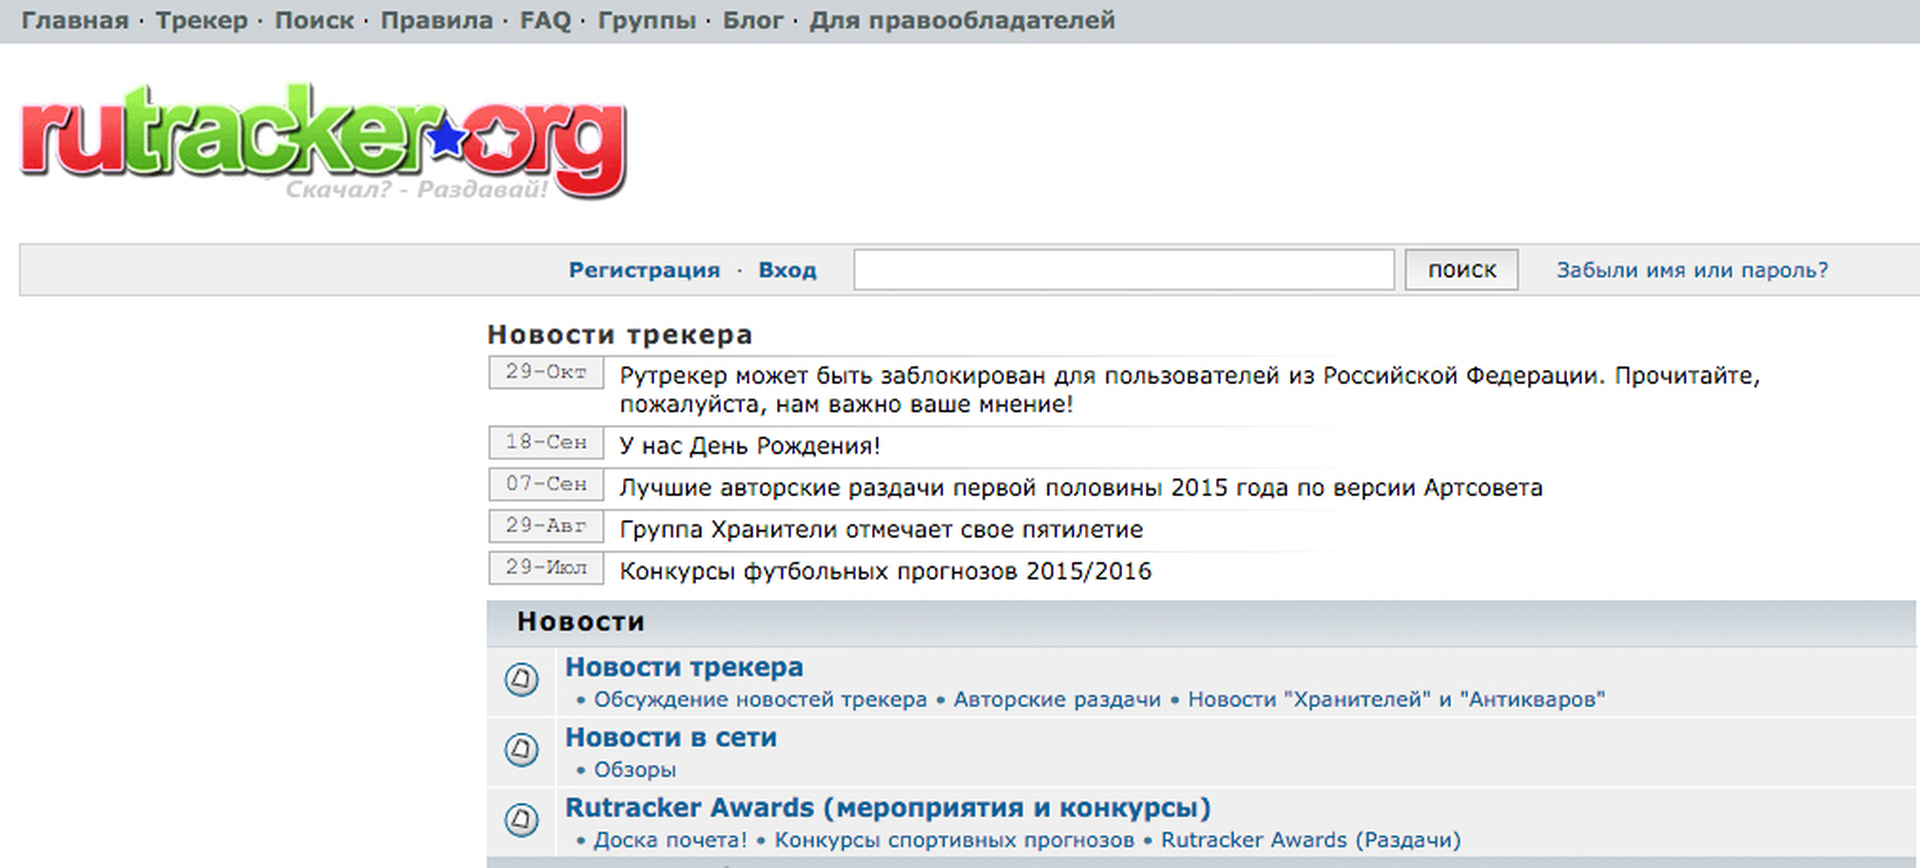Open the Обзоры subforum

tap(635, 770)
